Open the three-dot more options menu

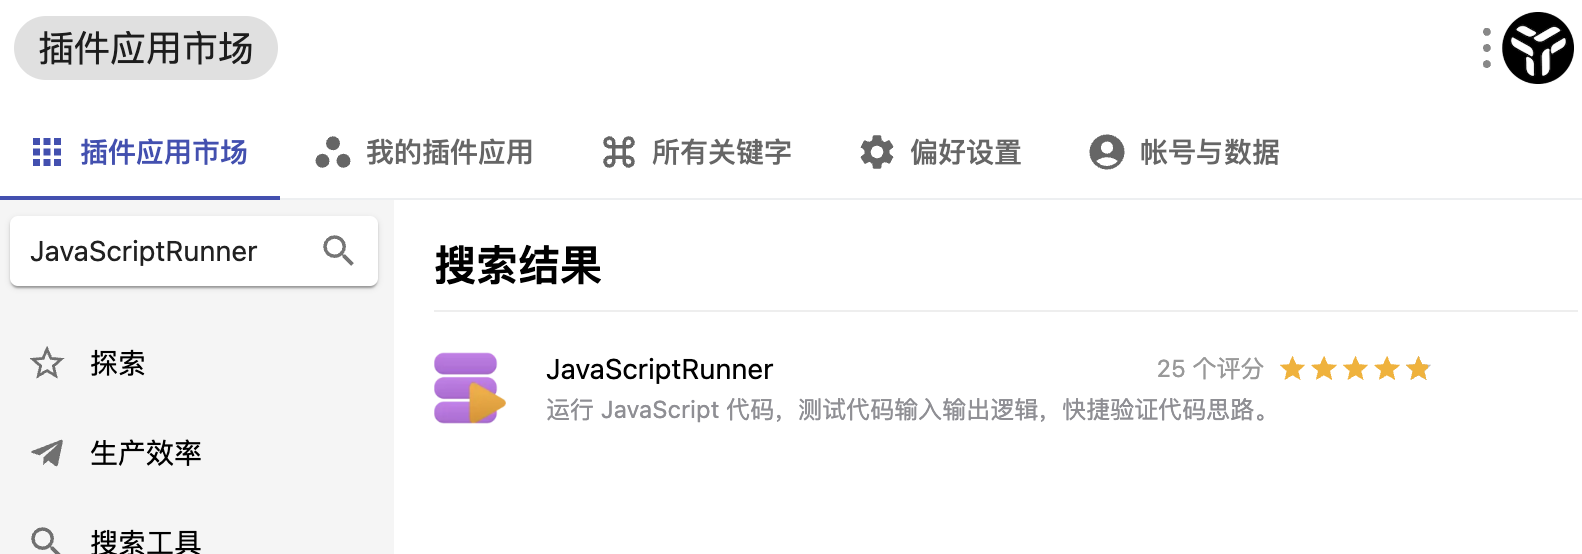pyautogui.click(x=1487, y=48)
